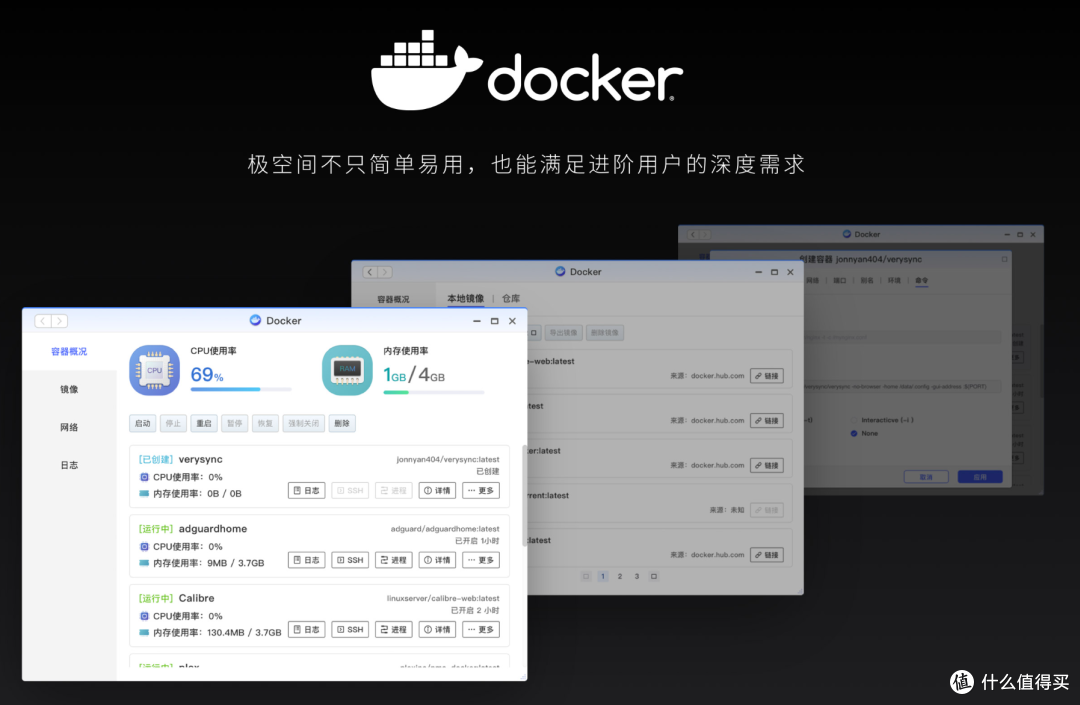This screenshot has width=1080, height=705.
Task: Open 详情 for the verysync container
Action: coord(437,491)
